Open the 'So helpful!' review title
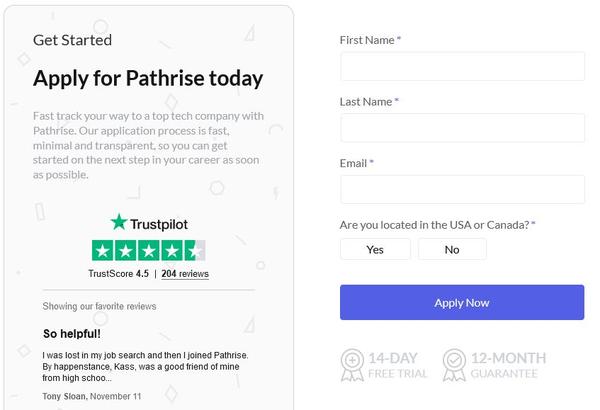Image resolution: width=600 pixels, height=410 pixels. click(x=72, y=334)
